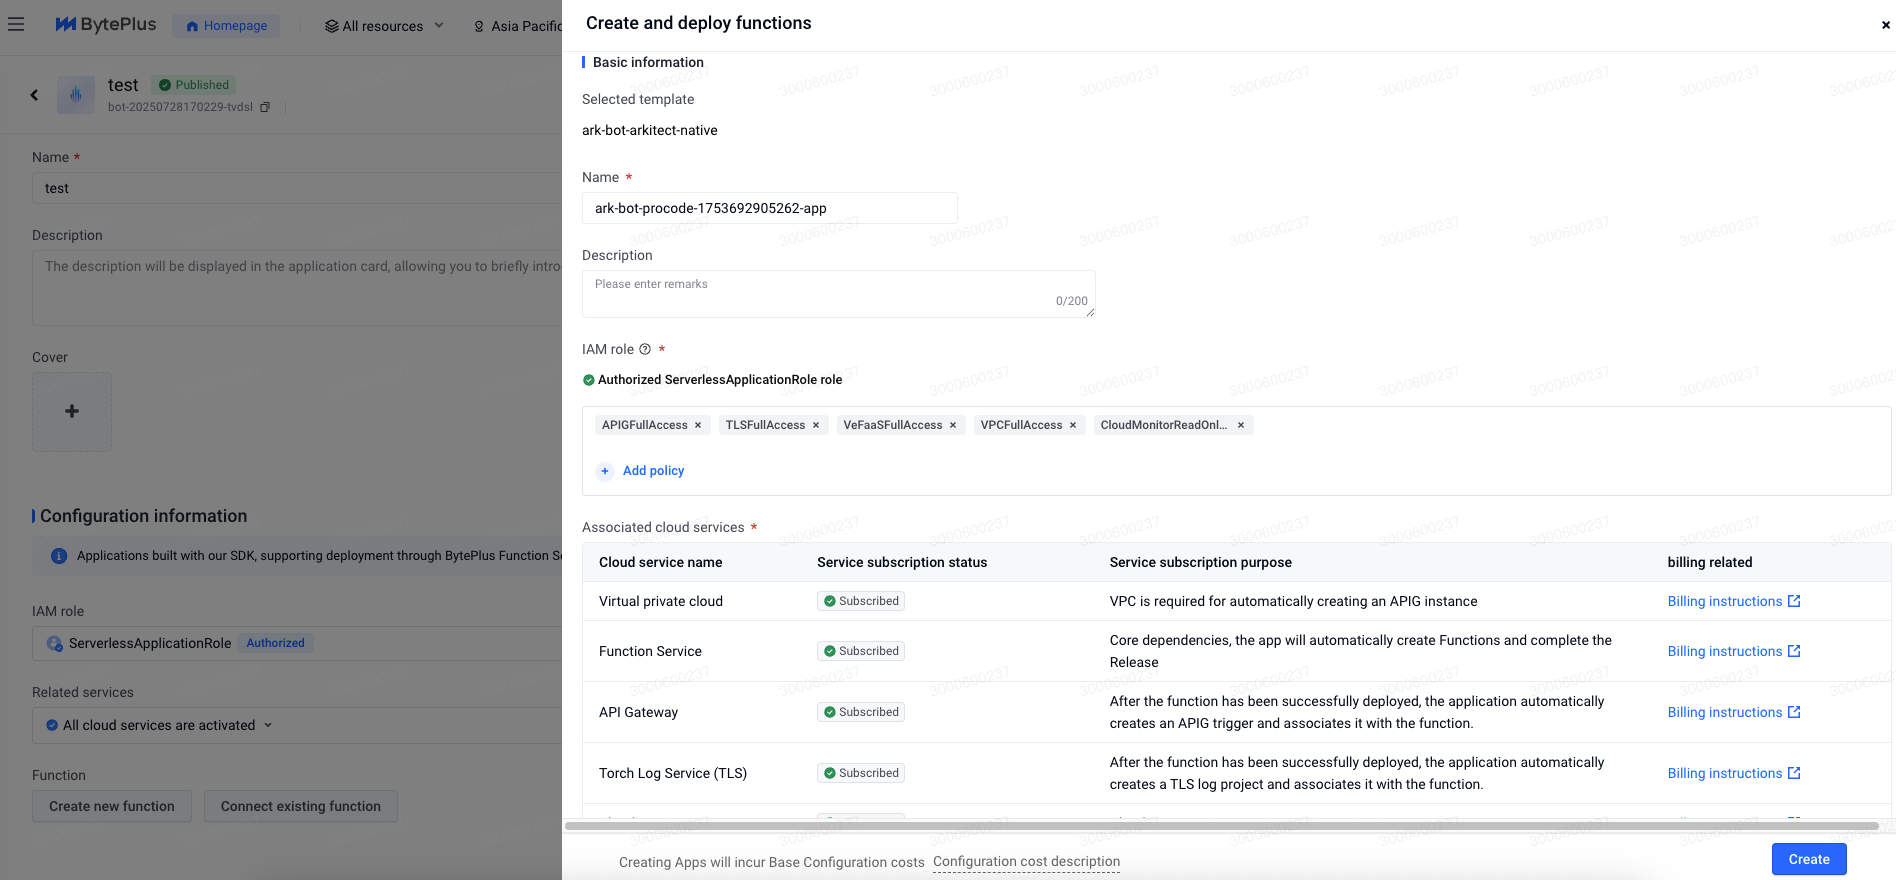The width and height of the screenshot is (1896, 880).
Task: Remove the TLSFullAccess policy tag
Action: coord(816,425)
